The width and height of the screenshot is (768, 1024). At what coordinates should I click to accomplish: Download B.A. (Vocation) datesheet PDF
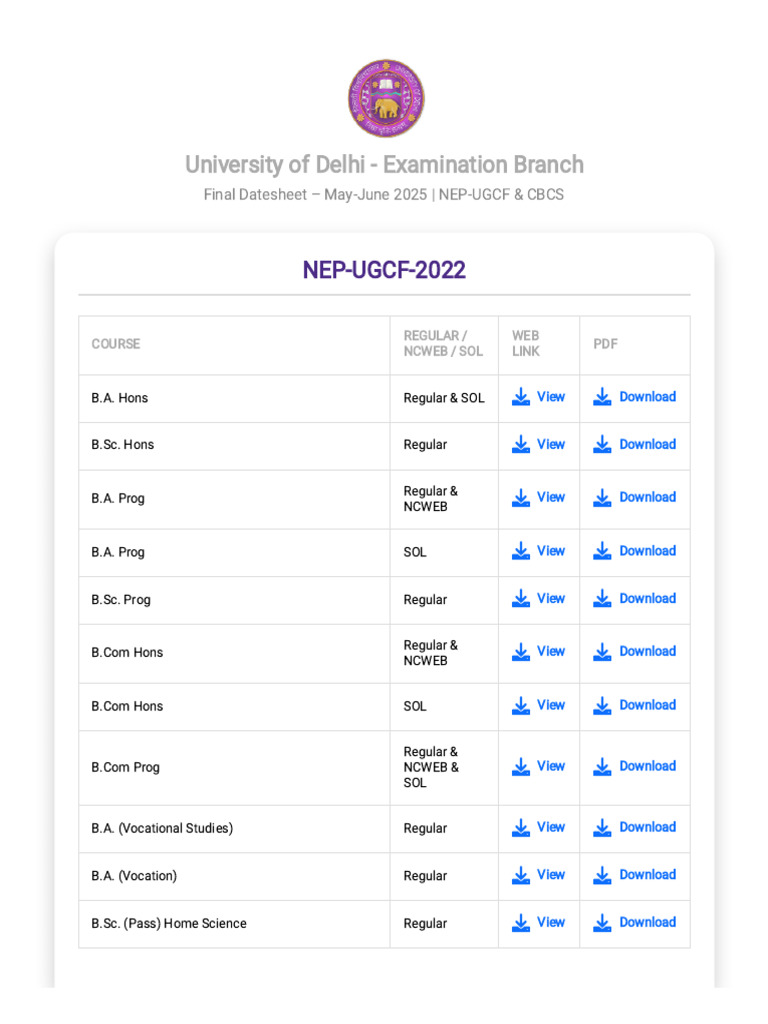click(x=647, y=876)
